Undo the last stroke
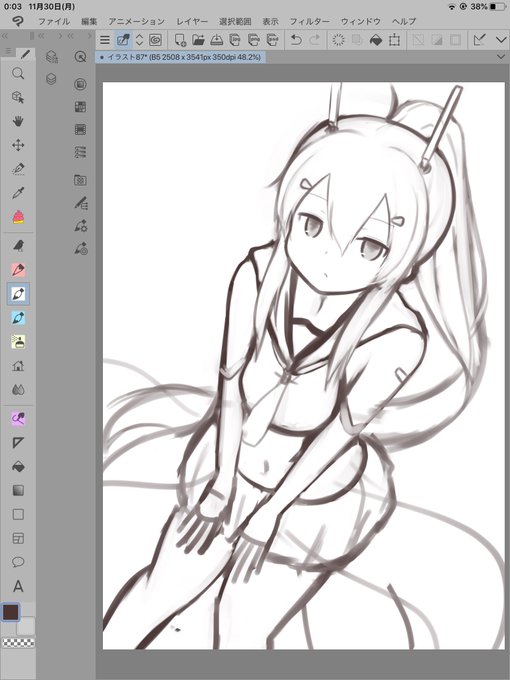The width and height of the screenshot is (510, 680). 296,40
